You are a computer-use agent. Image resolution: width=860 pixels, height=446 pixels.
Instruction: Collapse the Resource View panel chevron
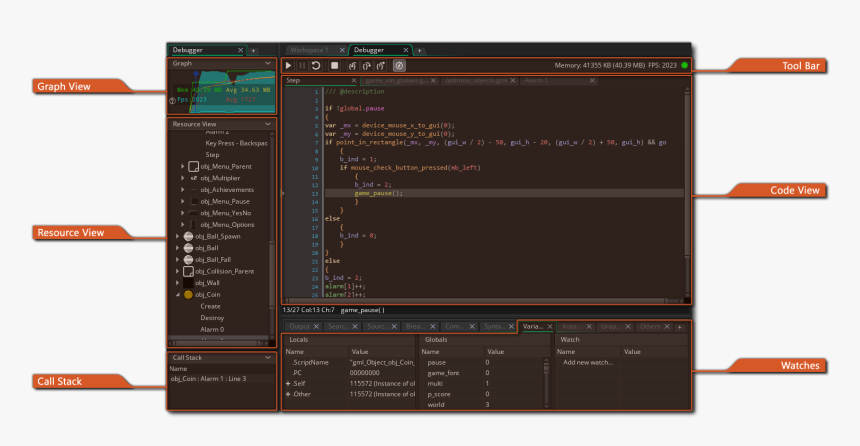coord(268,124)
